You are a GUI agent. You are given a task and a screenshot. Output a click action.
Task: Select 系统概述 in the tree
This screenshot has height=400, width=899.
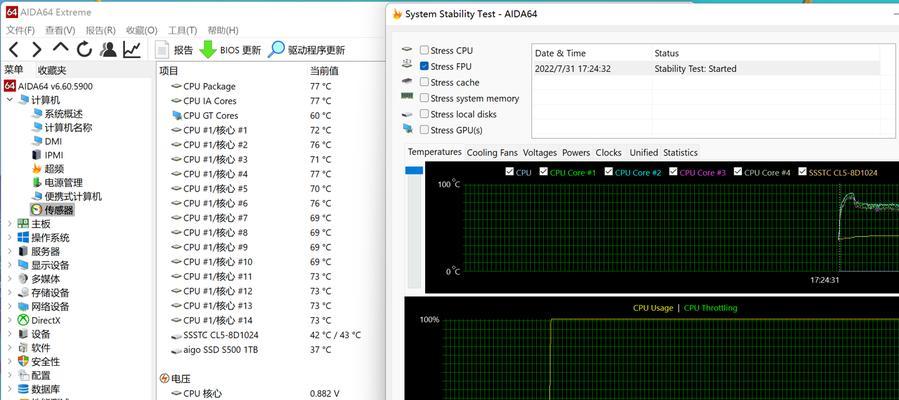click(63, 113)
